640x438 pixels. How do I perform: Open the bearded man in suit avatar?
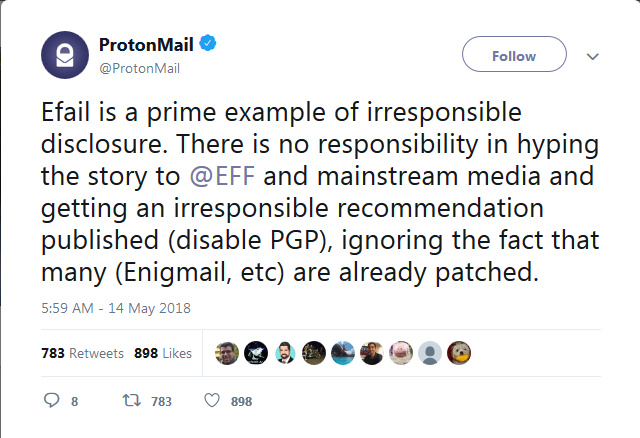coord(285,353)
